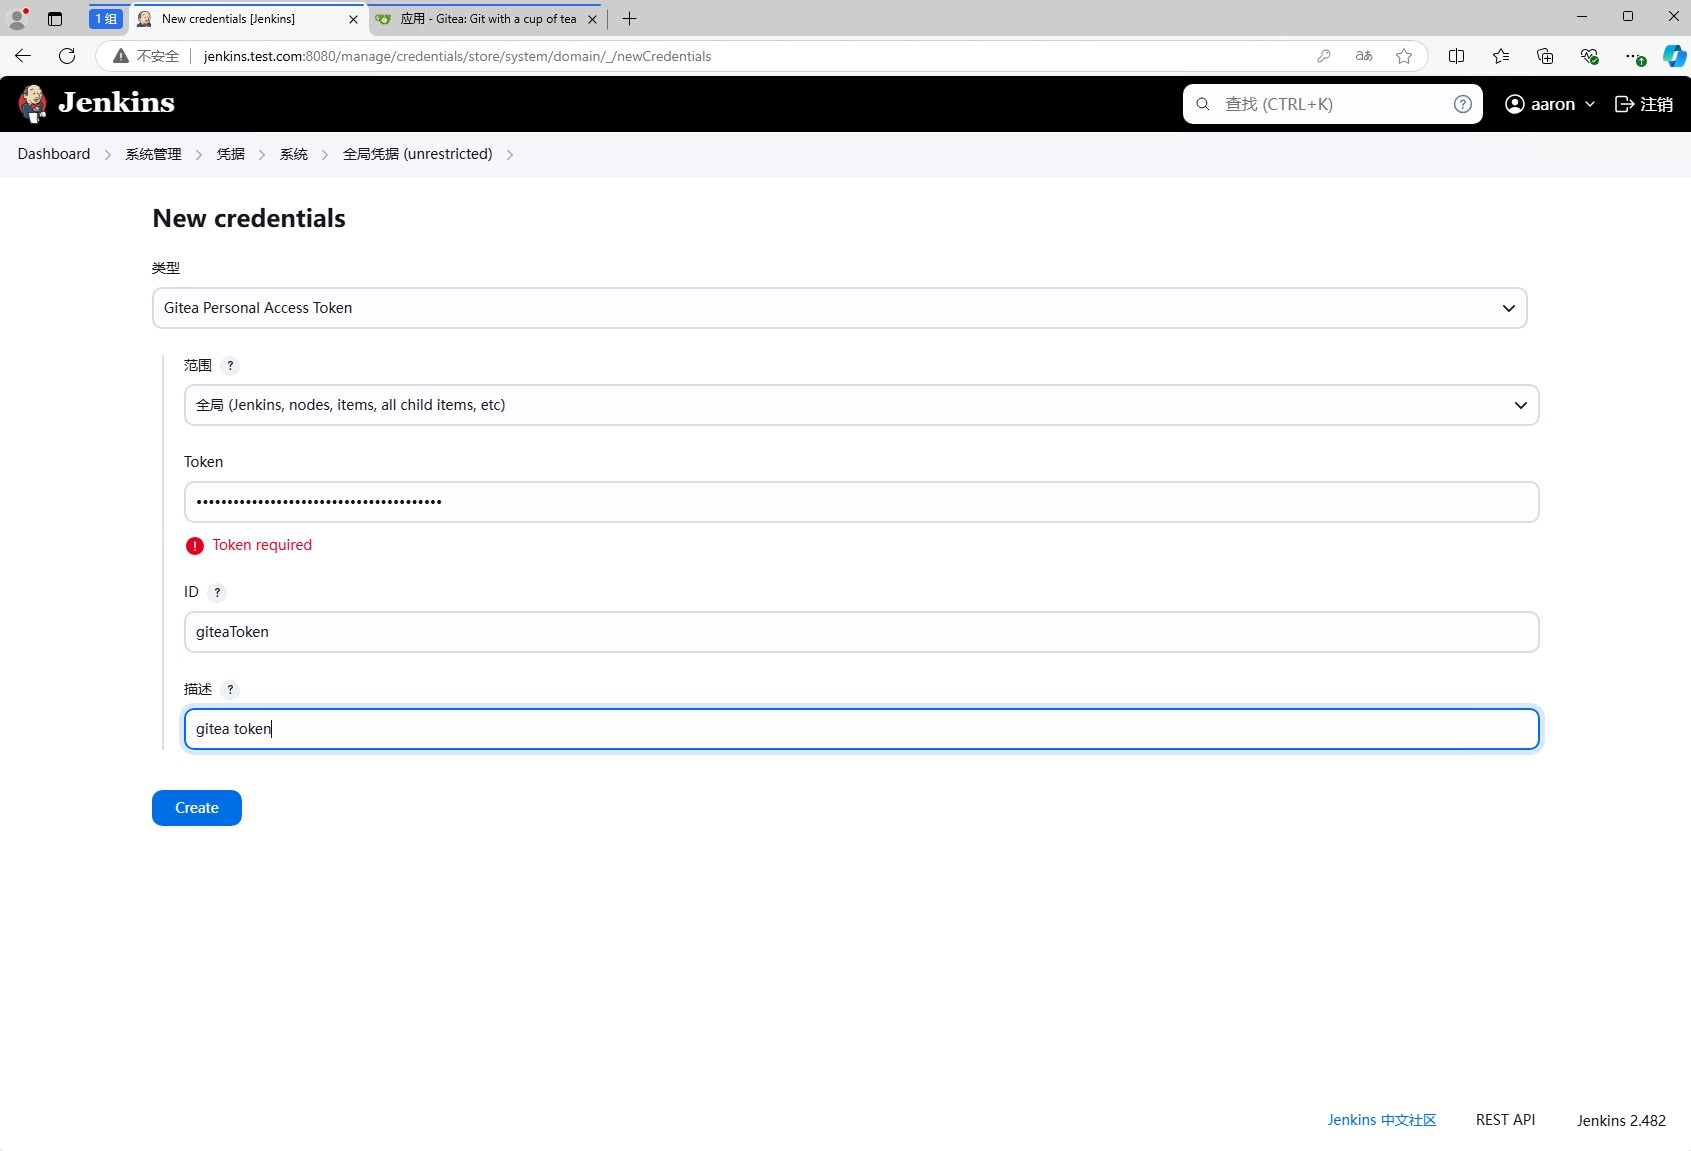Click the Jenkins logo in header

(x=96, y=103)
